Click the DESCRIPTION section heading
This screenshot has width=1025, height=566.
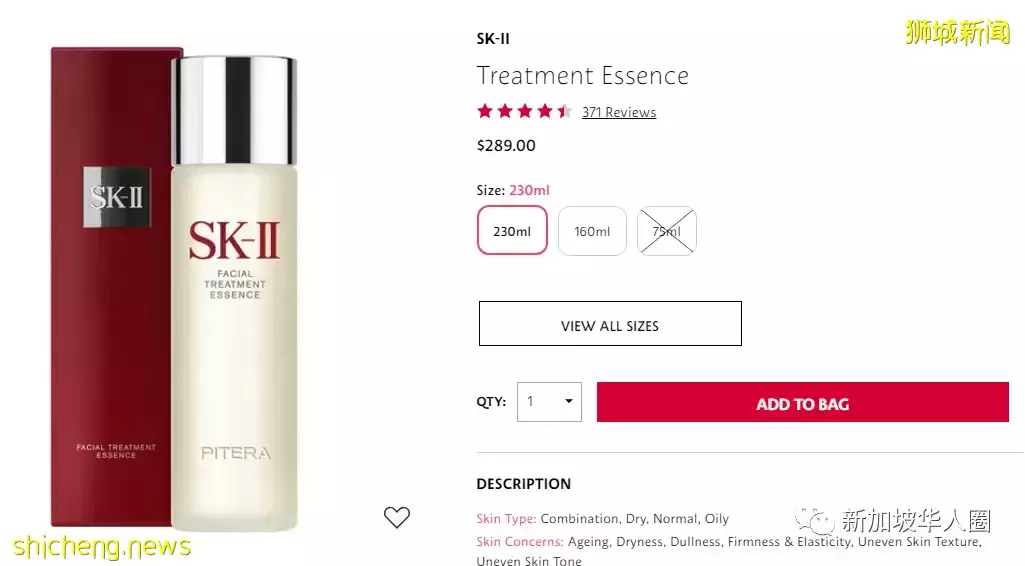point(524,484)
